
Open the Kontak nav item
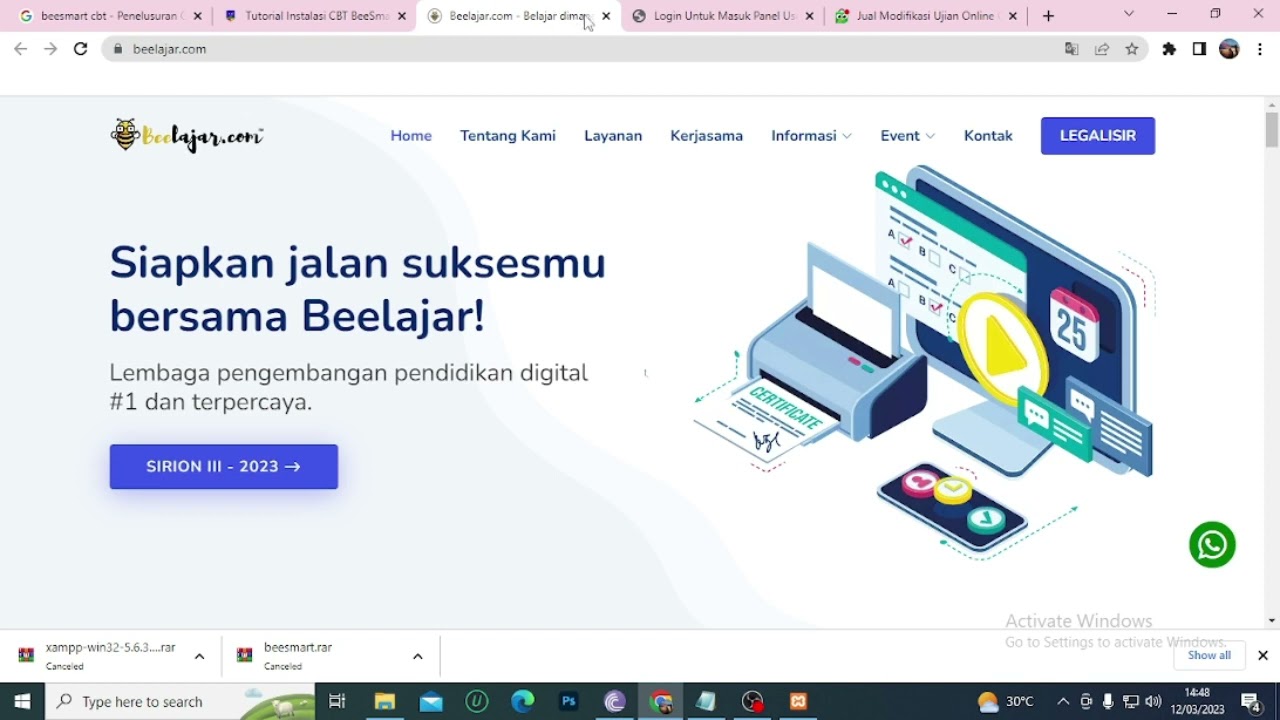click(988, 136)
